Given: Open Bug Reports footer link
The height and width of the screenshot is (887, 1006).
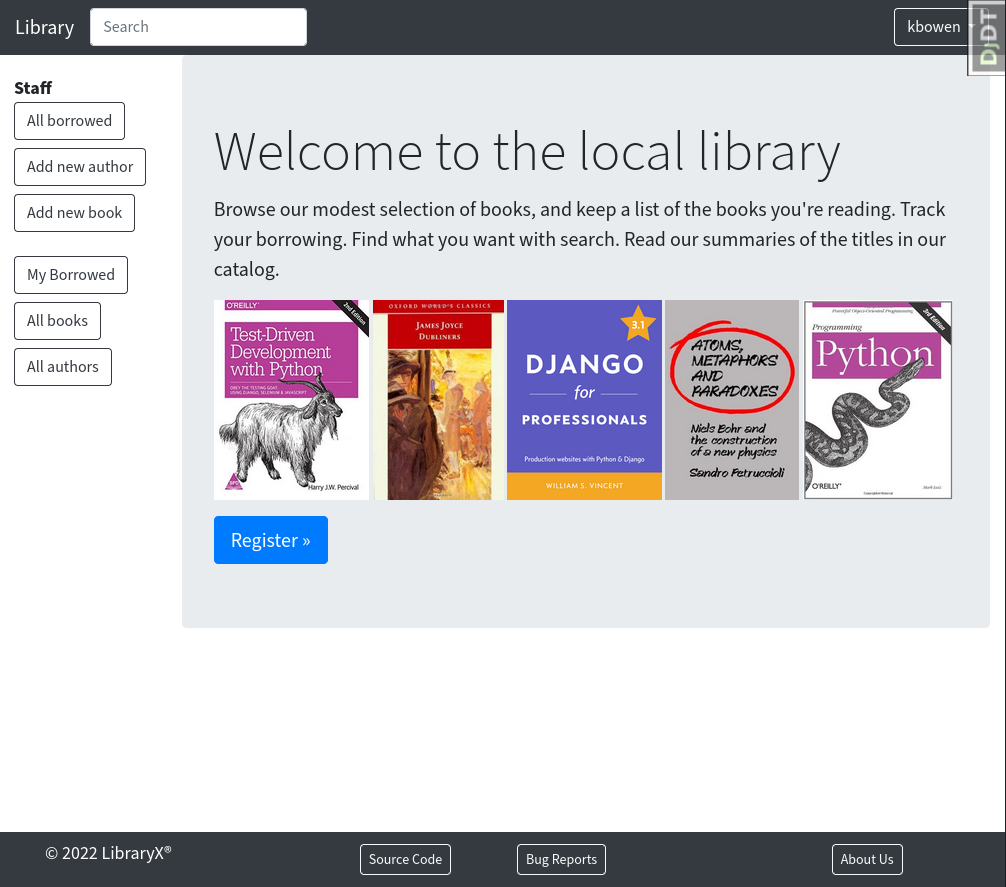Looking at the screenshot, I should click(x=561, y=859).
